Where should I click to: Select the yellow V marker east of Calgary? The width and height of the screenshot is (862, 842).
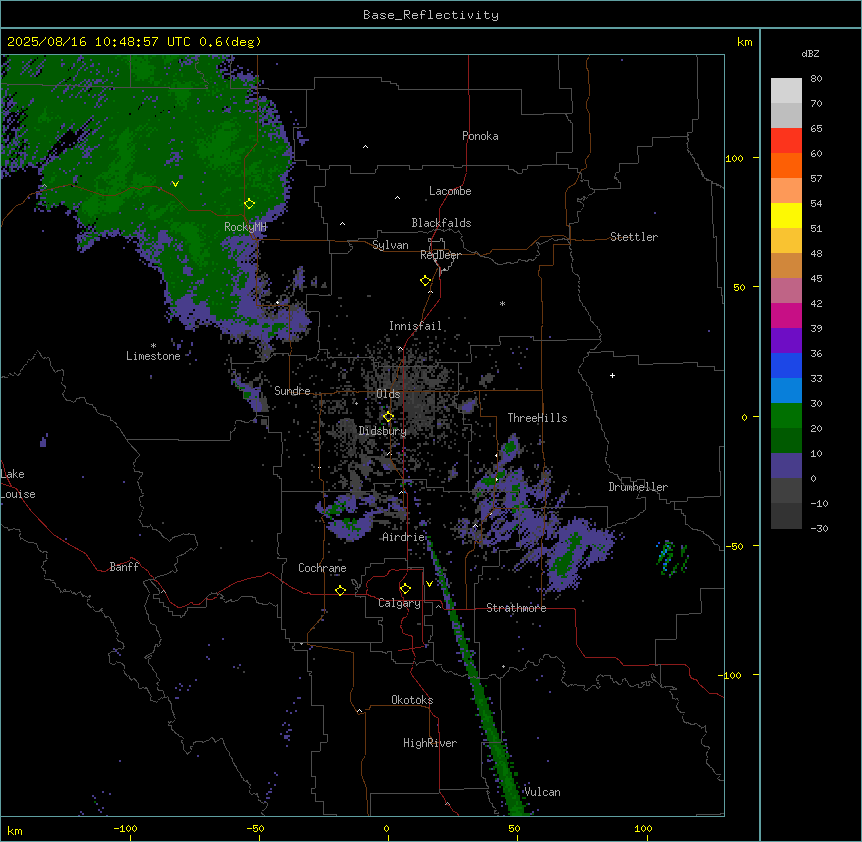tap(429, 584)
